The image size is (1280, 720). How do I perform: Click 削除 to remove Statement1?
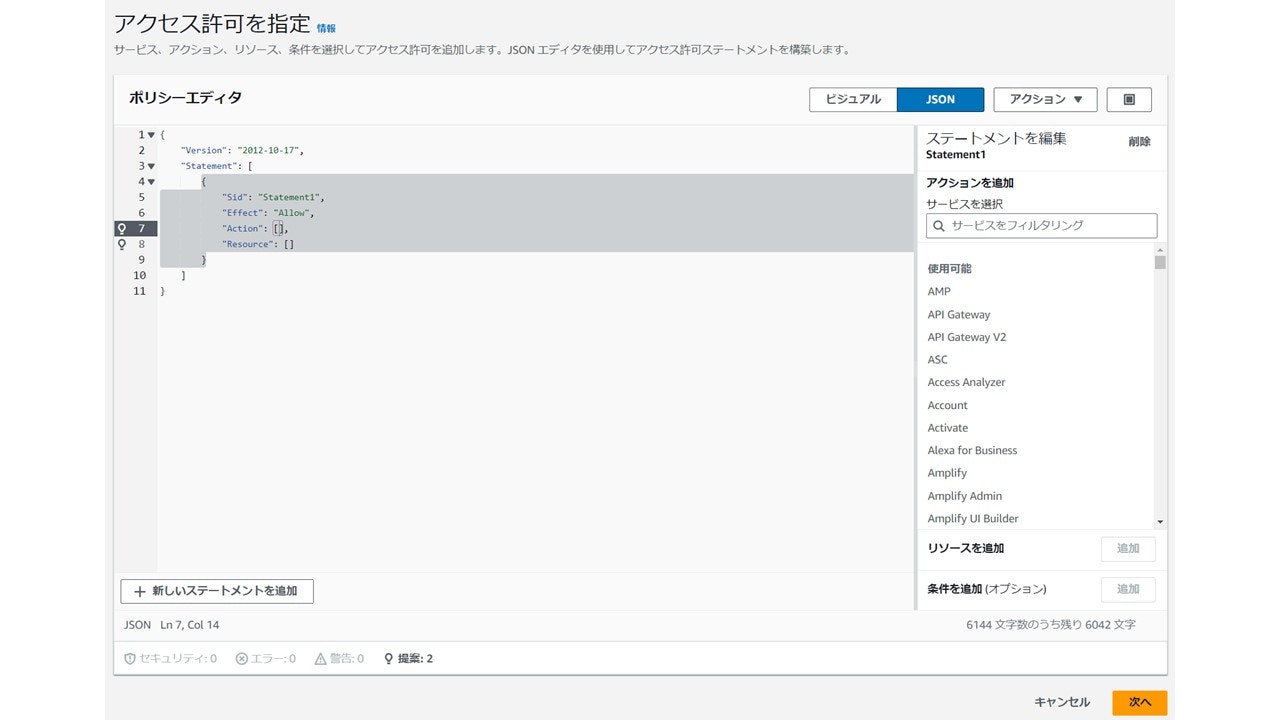click(x=1139, y=142)
